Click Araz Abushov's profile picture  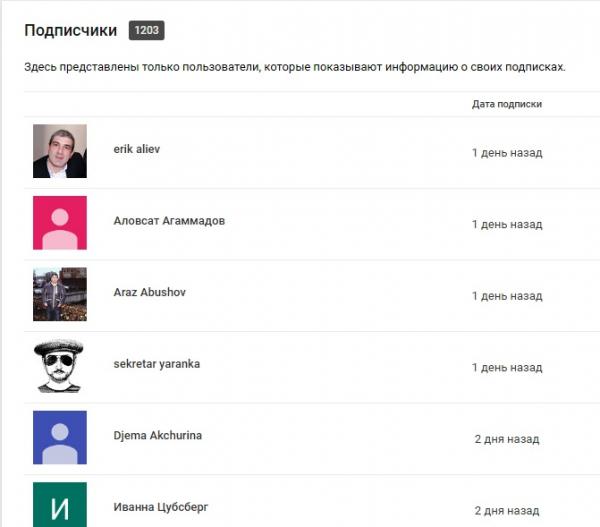60,294
